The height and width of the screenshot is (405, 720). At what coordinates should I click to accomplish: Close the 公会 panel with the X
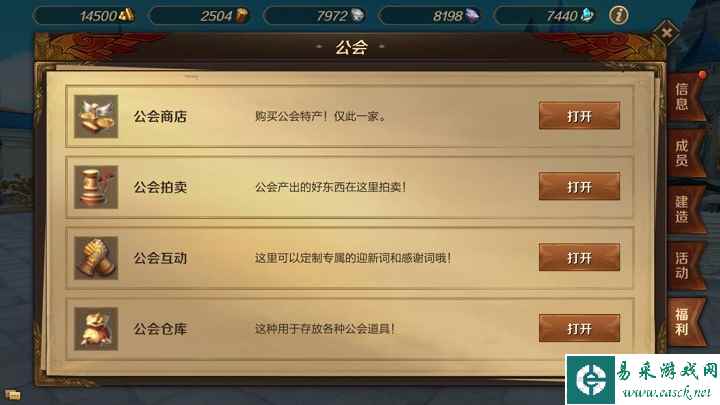[x=666, y=32]
